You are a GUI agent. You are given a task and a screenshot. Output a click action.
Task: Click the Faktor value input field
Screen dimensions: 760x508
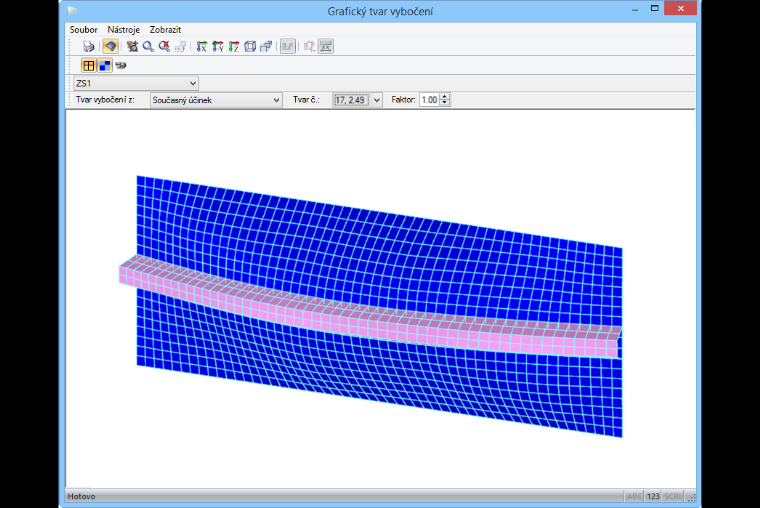pyautogui.click(x=429, y=100)
